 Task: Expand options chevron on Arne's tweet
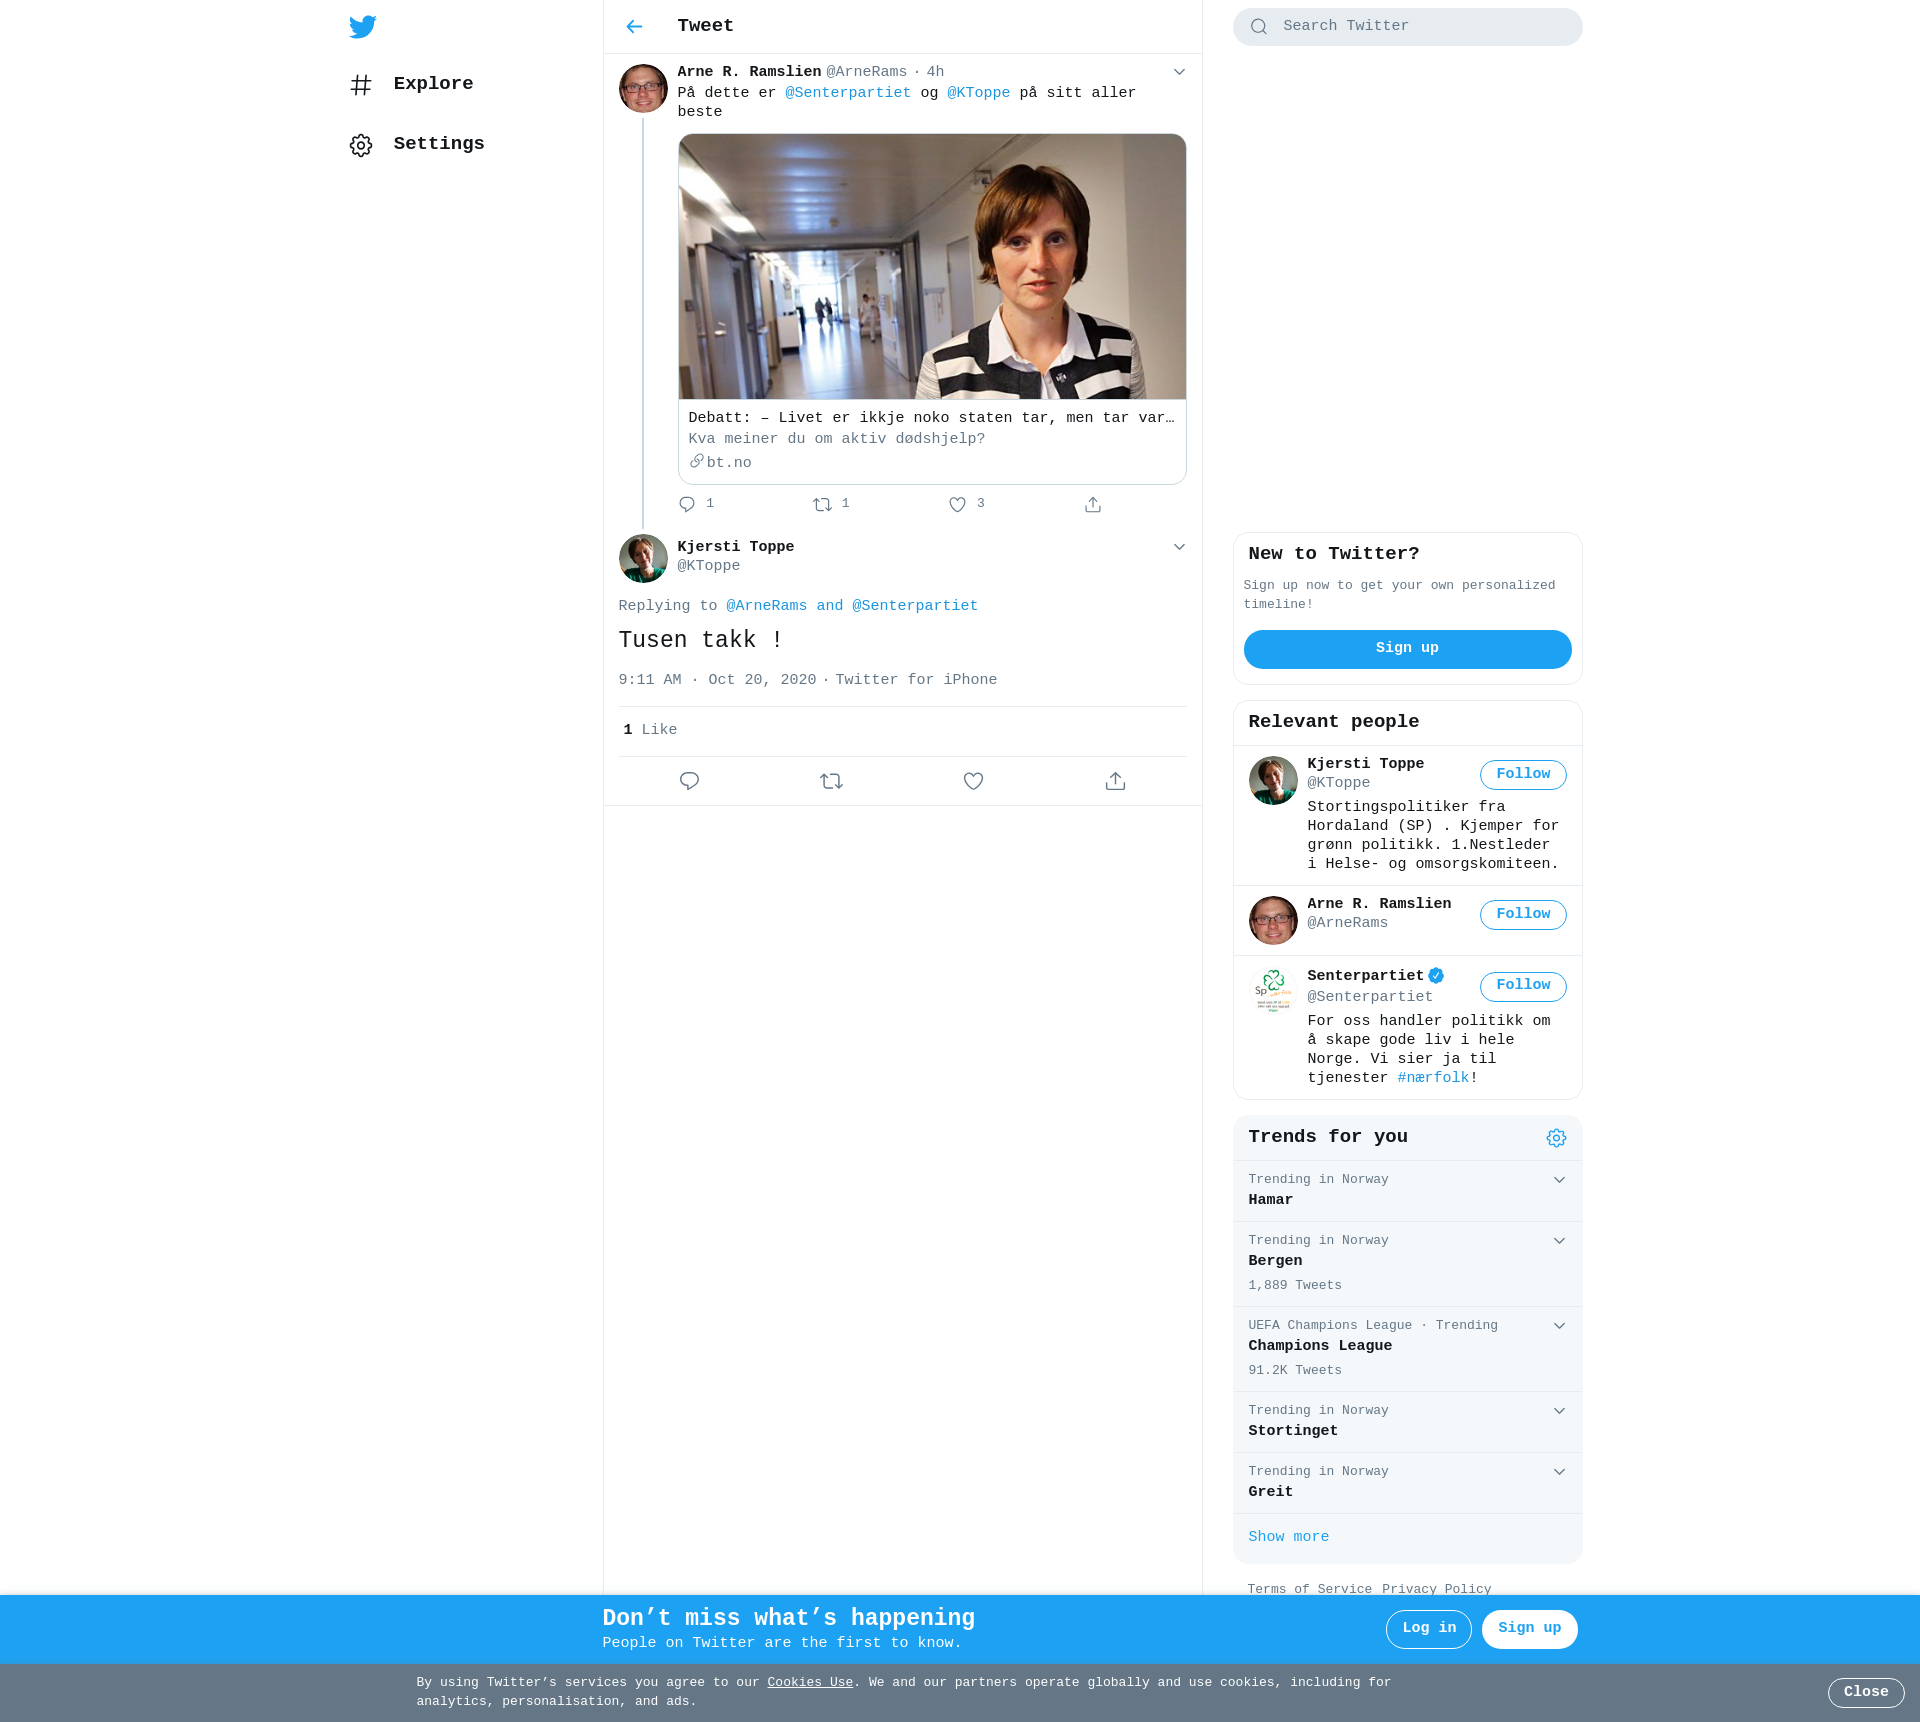point(1179,72)
